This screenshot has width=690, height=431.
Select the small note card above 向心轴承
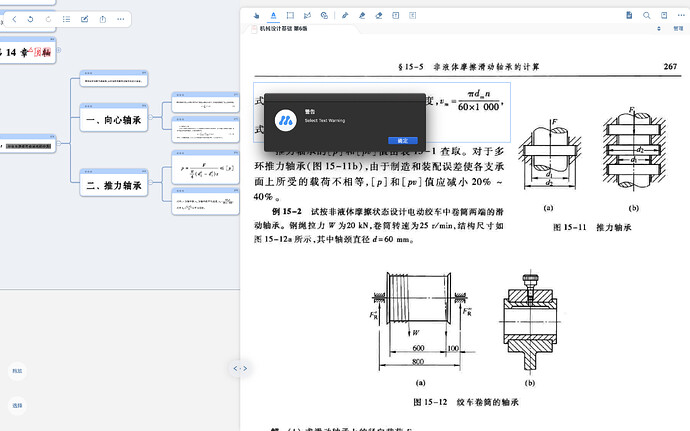point(114,79)
